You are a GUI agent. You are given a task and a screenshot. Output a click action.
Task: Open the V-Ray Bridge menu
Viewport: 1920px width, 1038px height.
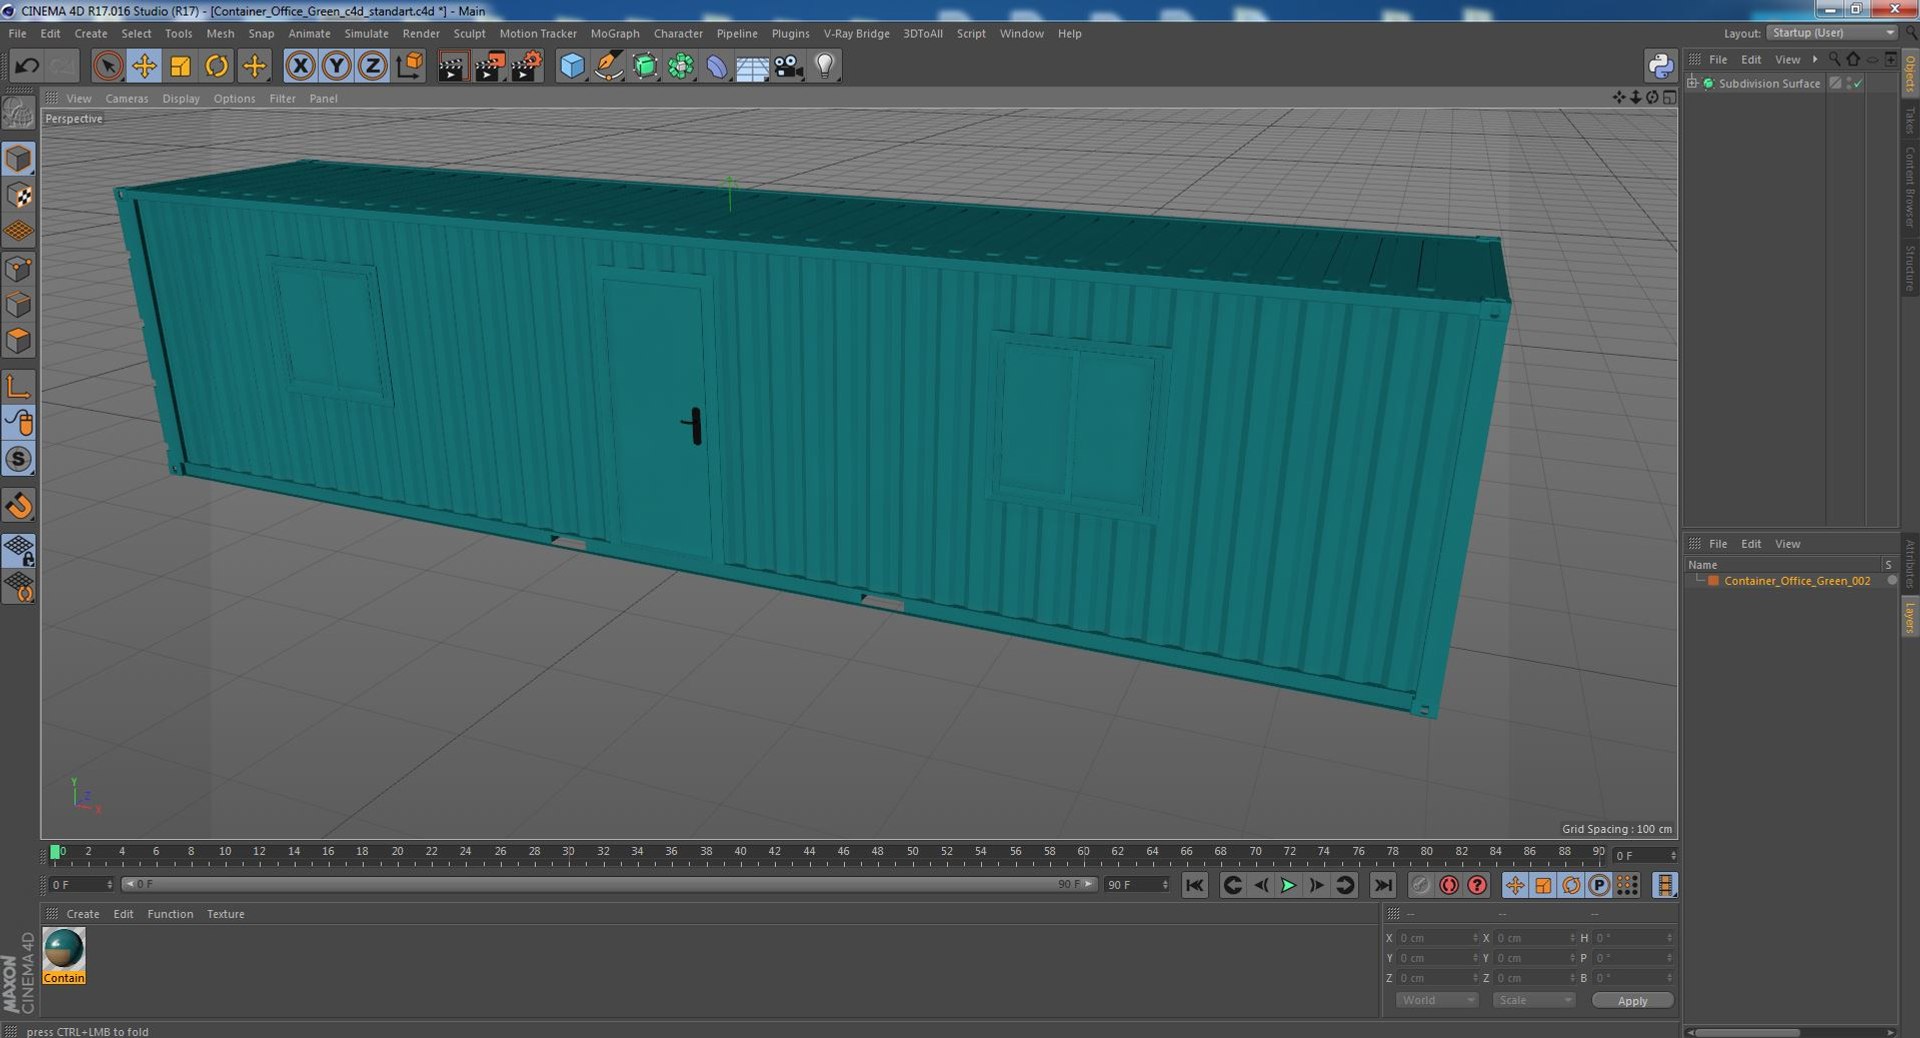tap(856, 33)
